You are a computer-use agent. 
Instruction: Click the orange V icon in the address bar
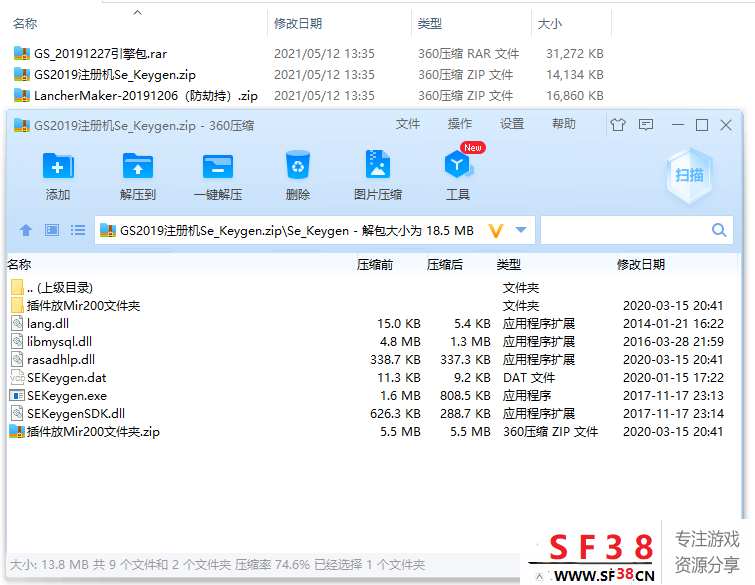pos(496,231)
